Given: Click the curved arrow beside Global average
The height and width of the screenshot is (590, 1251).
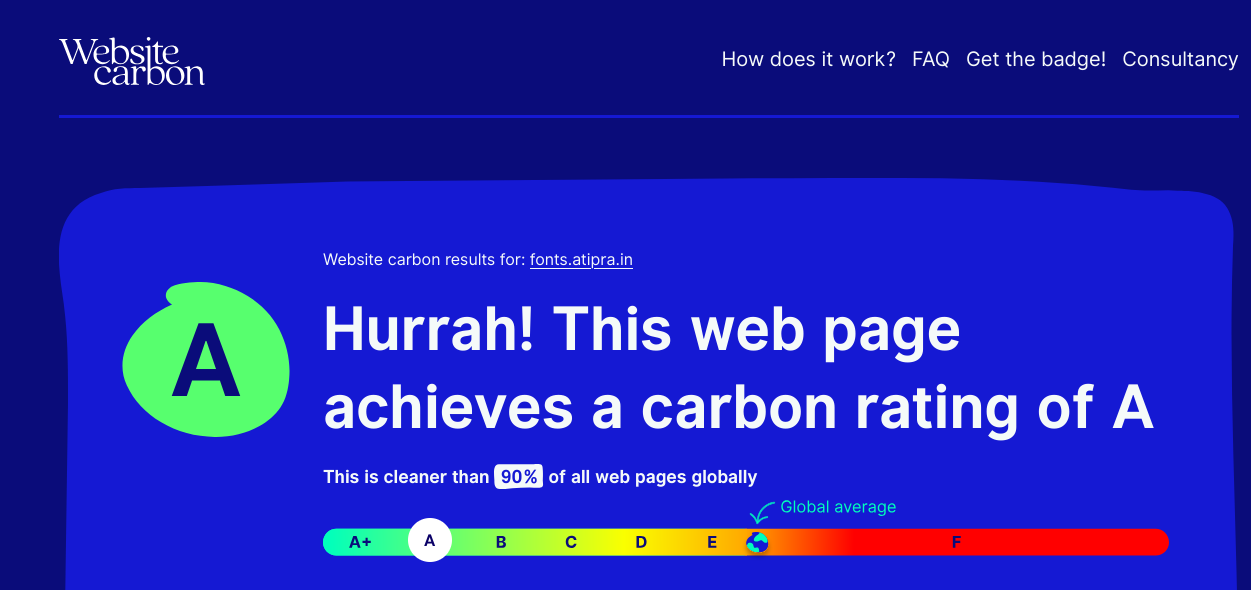Looking at the screenshot, I should [762, 512].
